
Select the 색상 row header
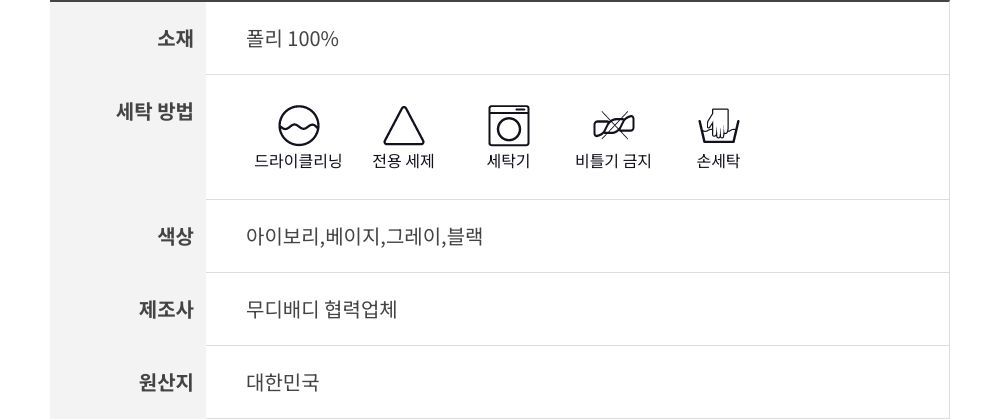(175, 237)
